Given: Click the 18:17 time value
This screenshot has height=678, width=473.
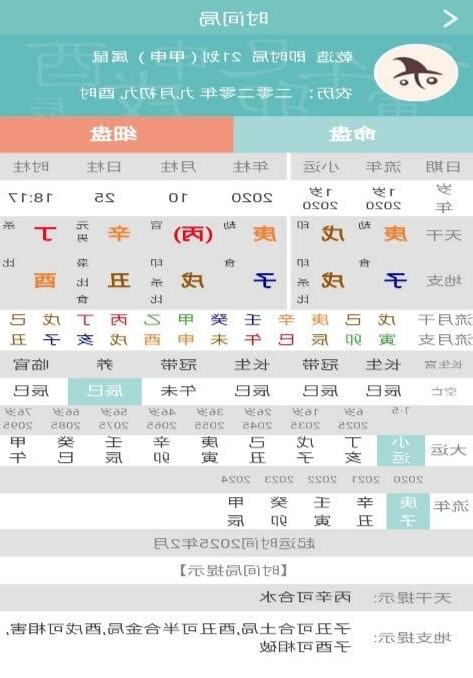Looking at the screenshot, I should pos(31,198).
